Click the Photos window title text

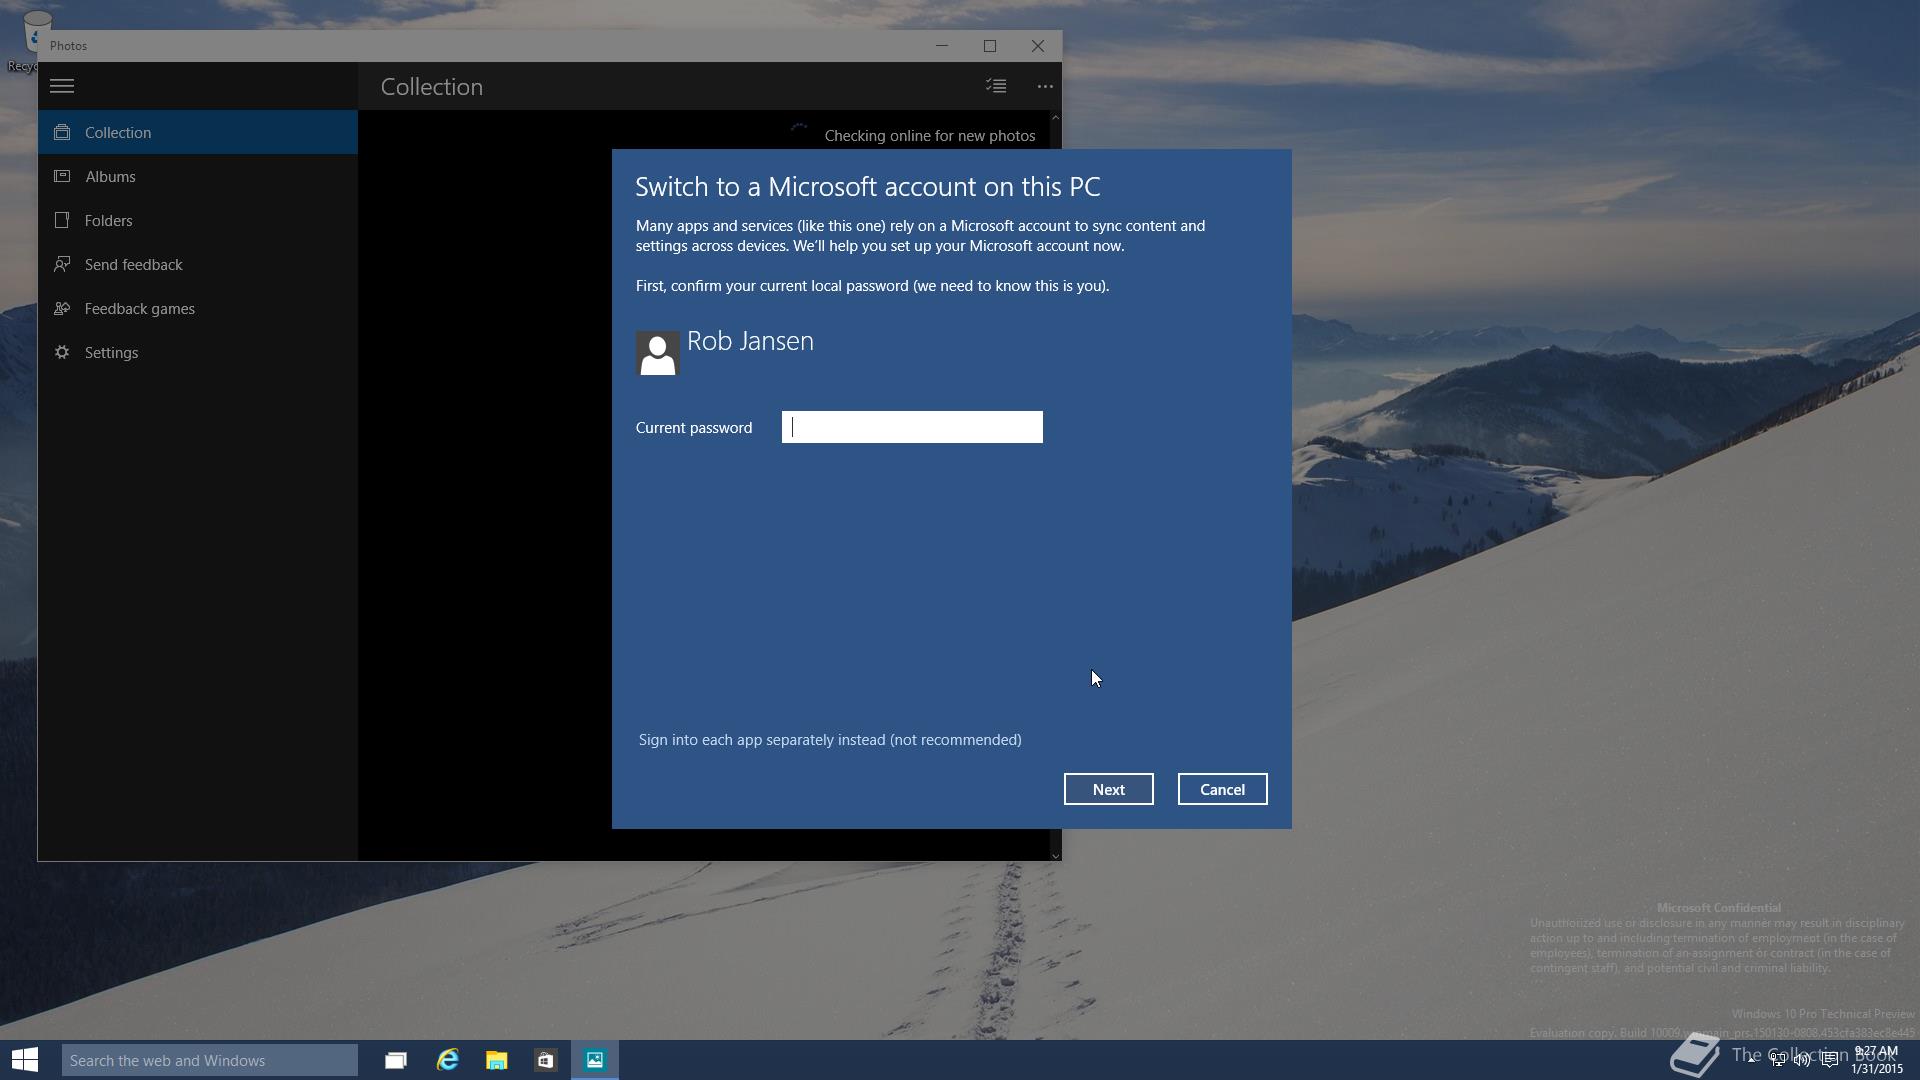[x=68, y=46]
